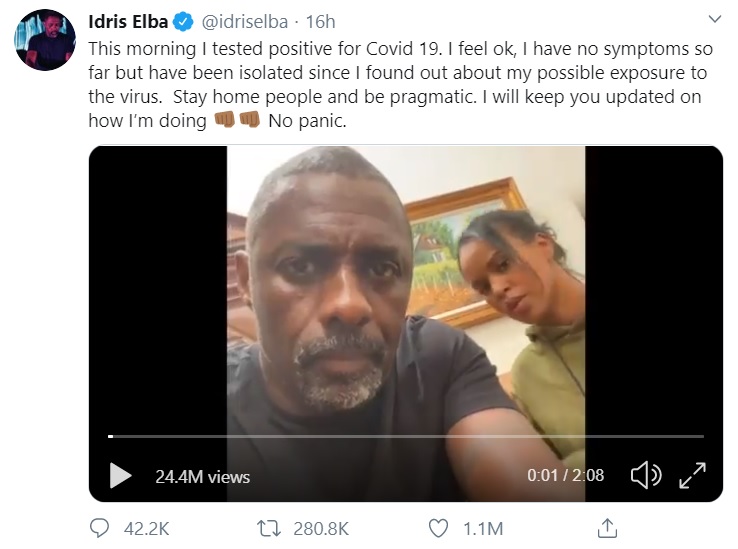The height and width of the screenshot is (549, 738).
Task: Expand the video to fullscreen
Action: [692, 475]
